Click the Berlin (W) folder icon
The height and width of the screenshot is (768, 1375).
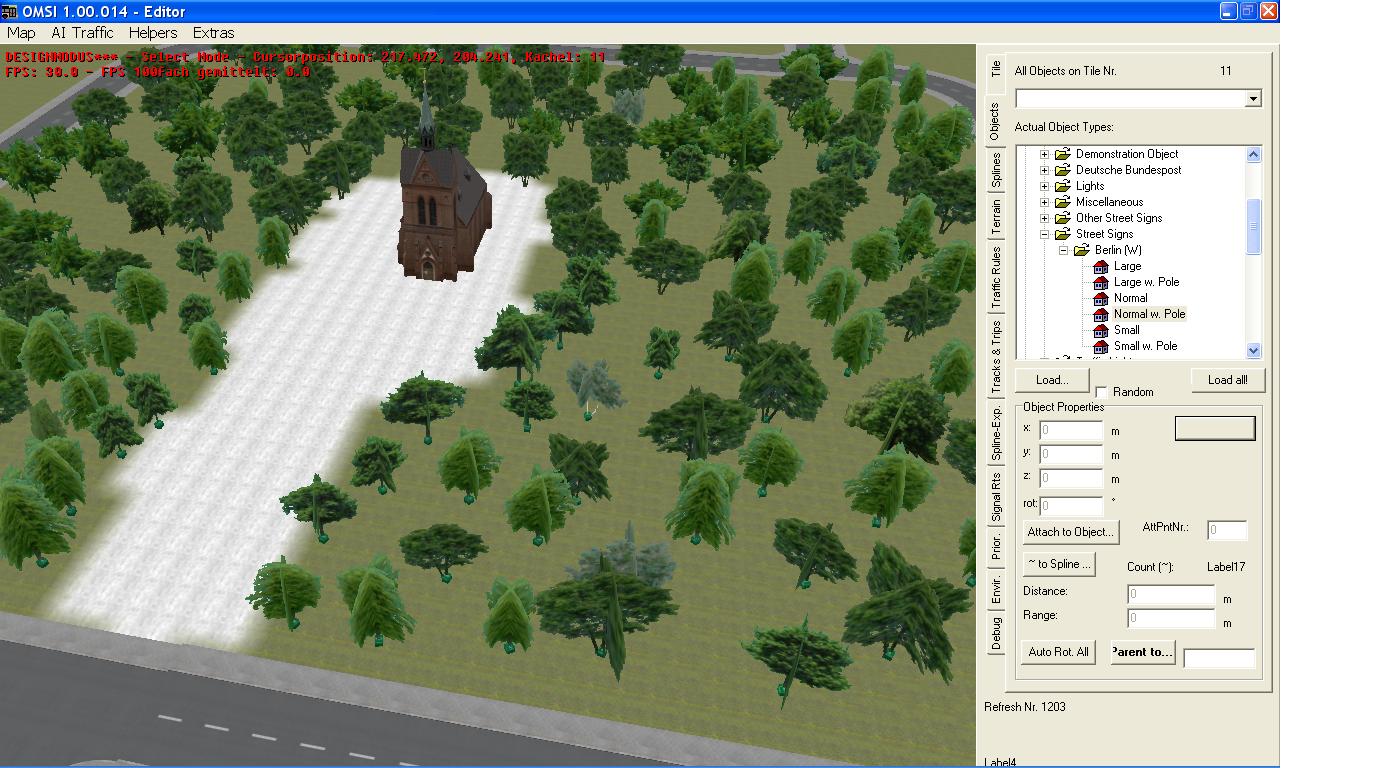[1081, 250]
